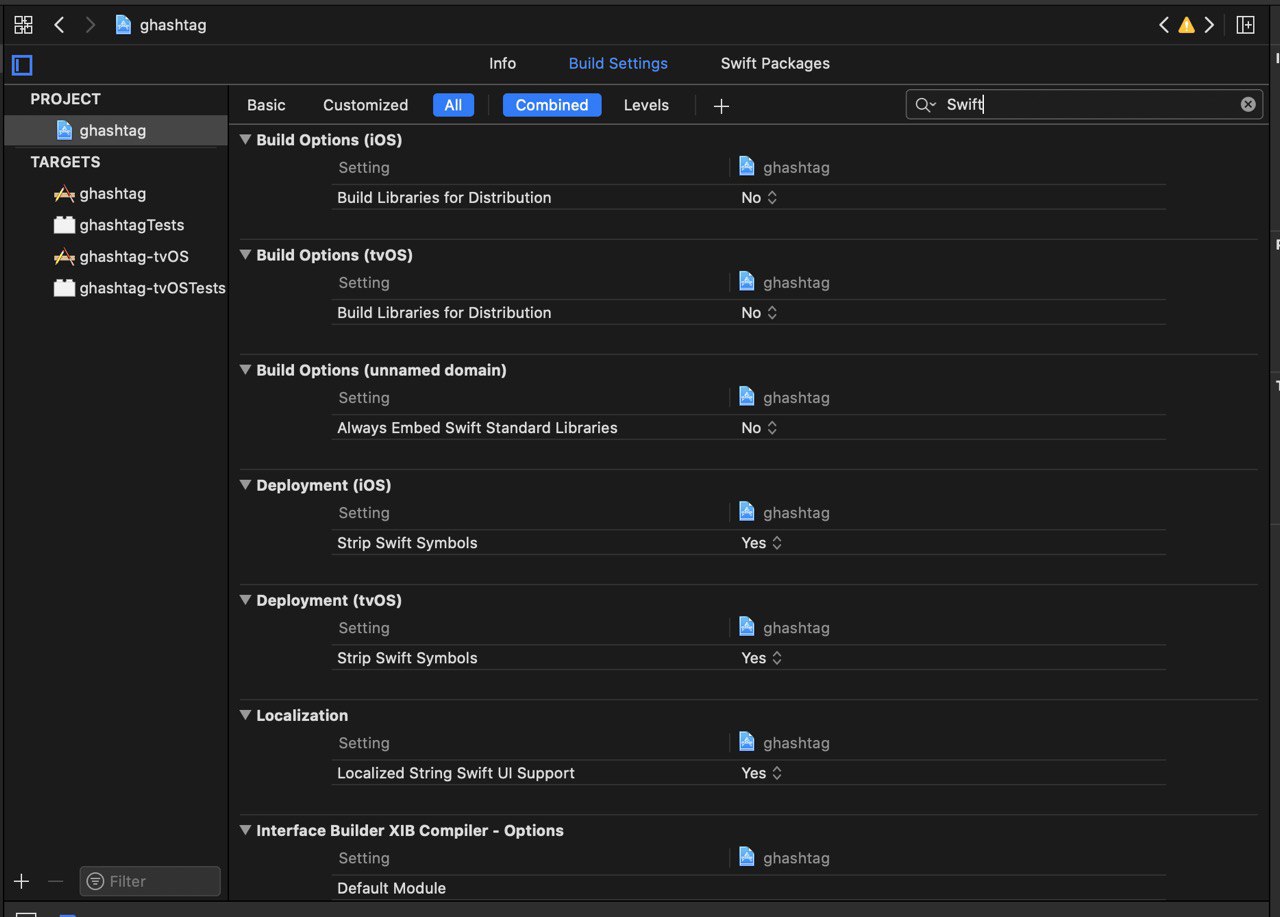Select Localized String Swift UI Support label

pos(456,773)
